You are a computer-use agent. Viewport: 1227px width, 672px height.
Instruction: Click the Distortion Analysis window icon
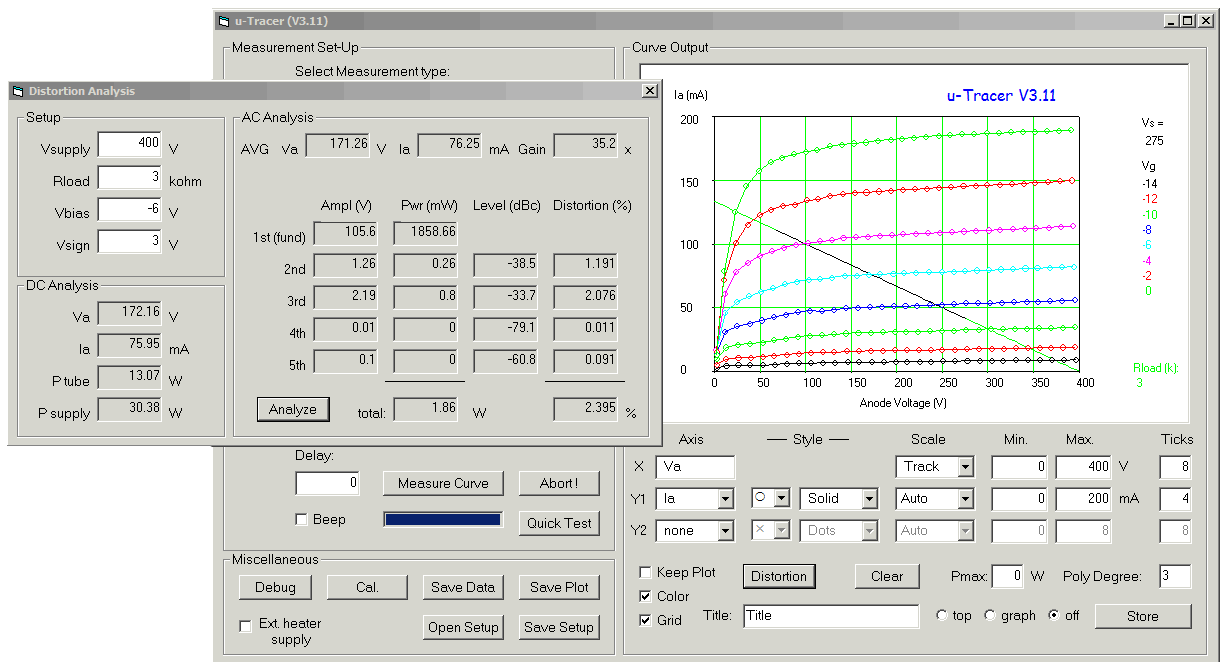point(18,91)
